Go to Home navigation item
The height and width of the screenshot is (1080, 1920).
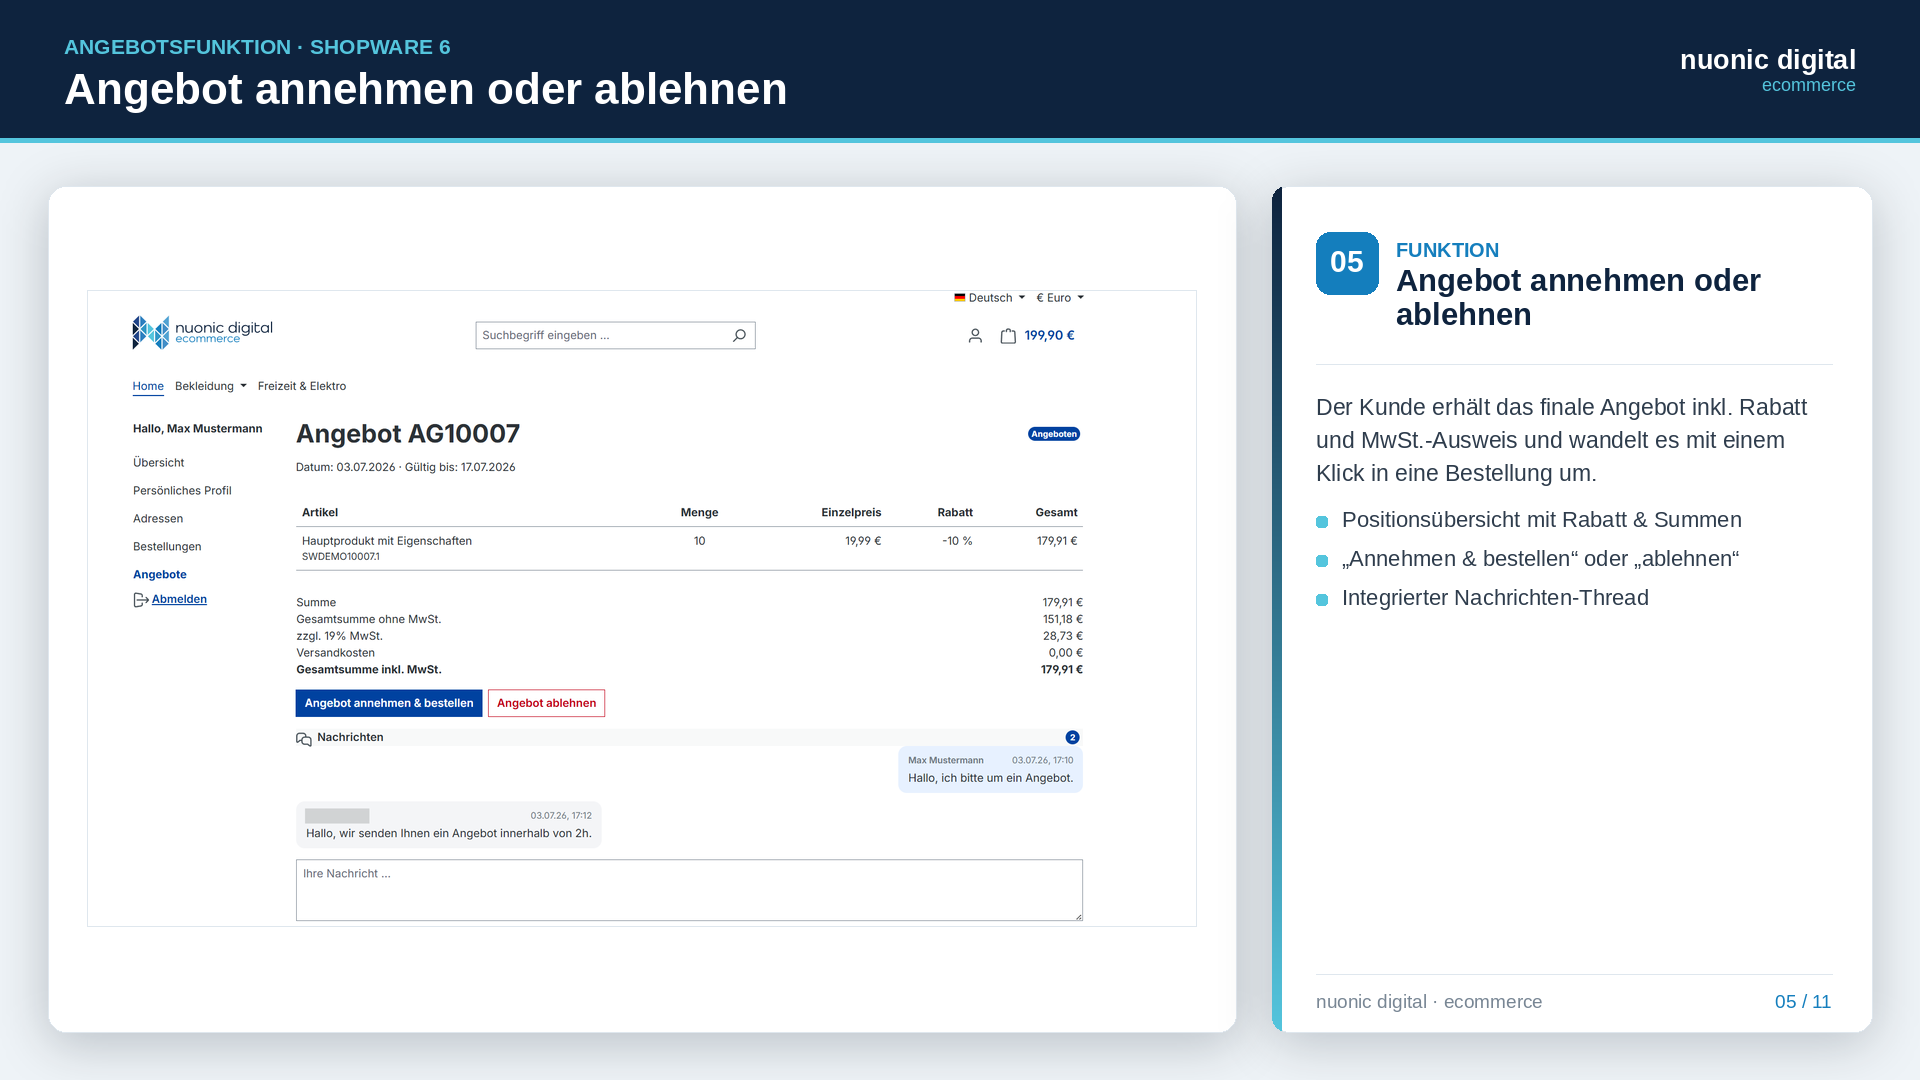point(148,386)
